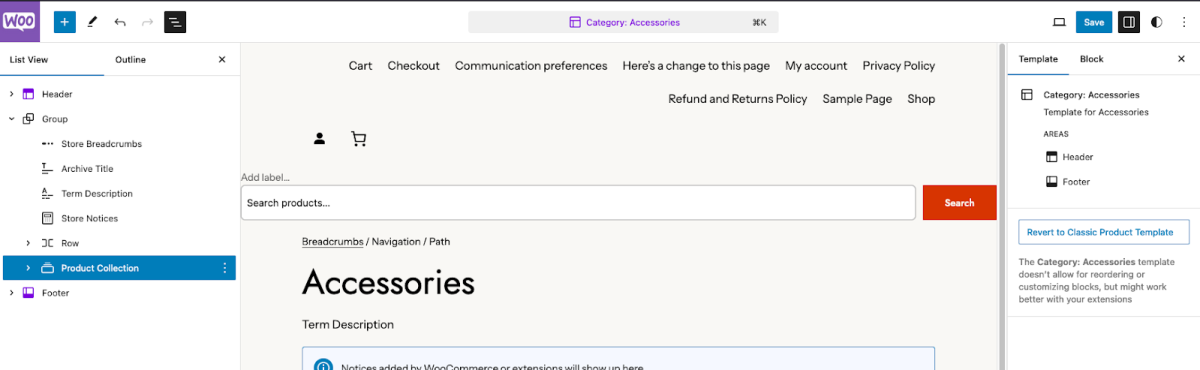Expand the Header item in List View
This screenshot has width=1200, height=370.
pyautogui.click(x=12, y=94)
